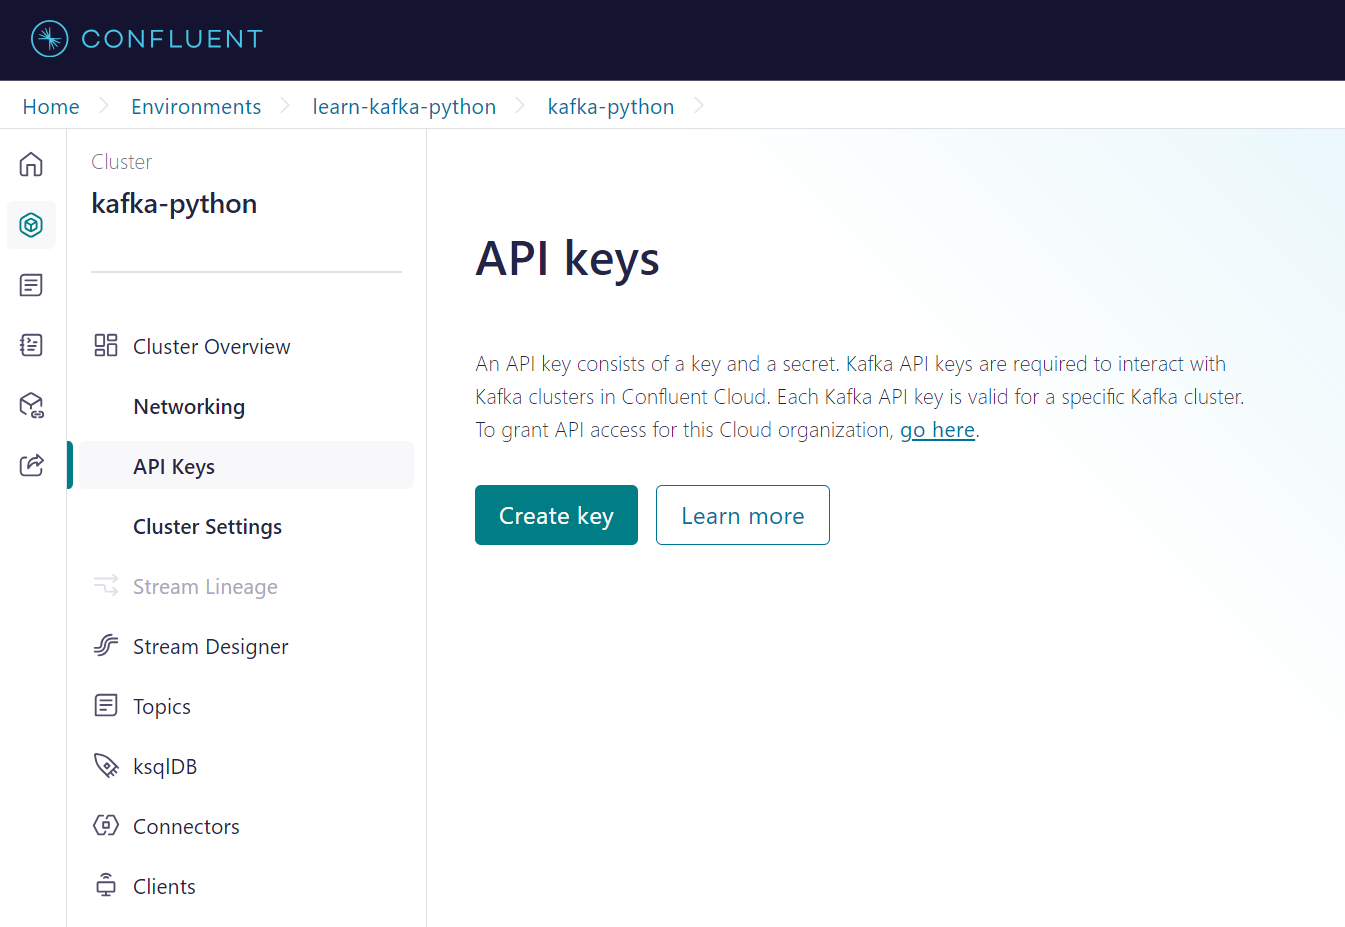Open the document list icon in rail
The width and height of the screenshot is (1345, 927).
click(x=31, y=285)
